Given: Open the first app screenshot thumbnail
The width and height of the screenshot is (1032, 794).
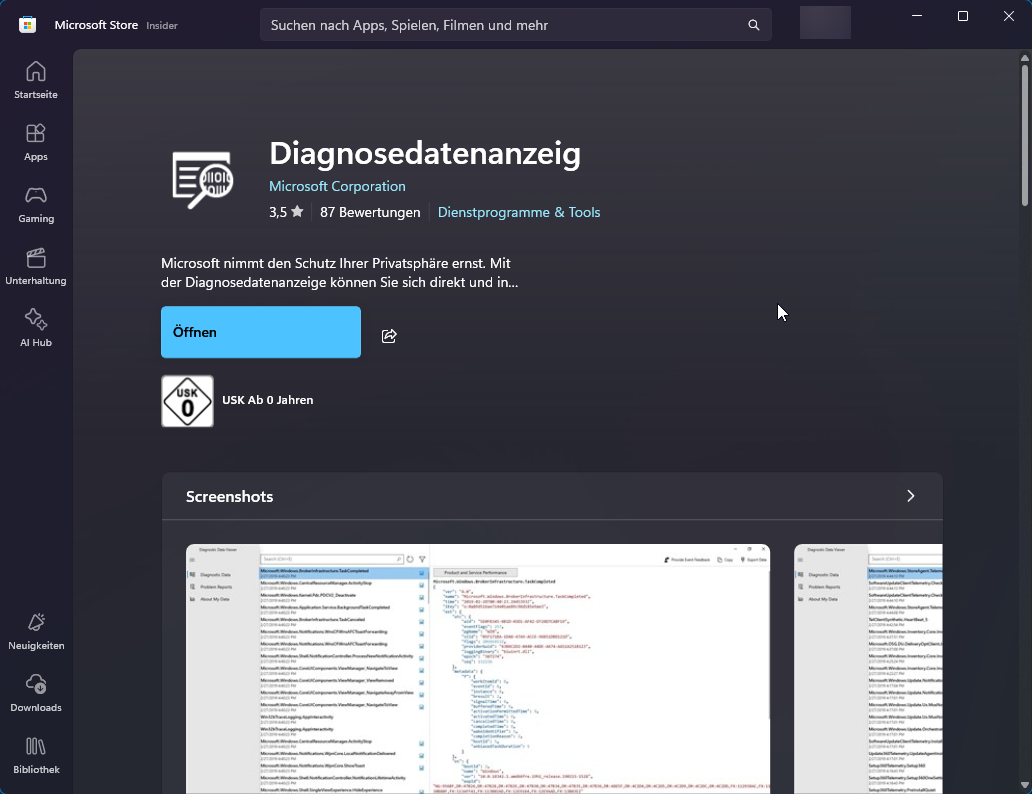Looking at the screenshot, I should pos(478,668).
